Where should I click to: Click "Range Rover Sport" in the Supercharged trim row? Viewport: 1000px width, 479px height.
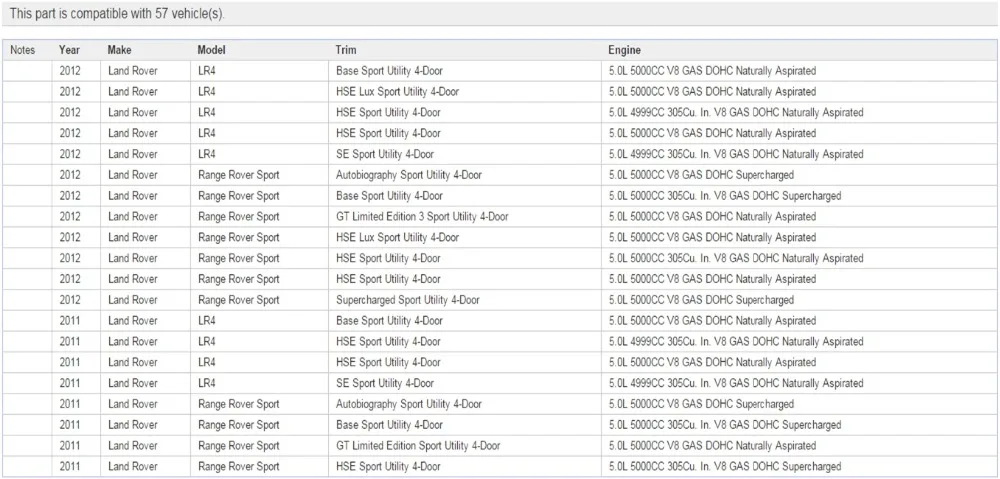(x=239, y=300)
